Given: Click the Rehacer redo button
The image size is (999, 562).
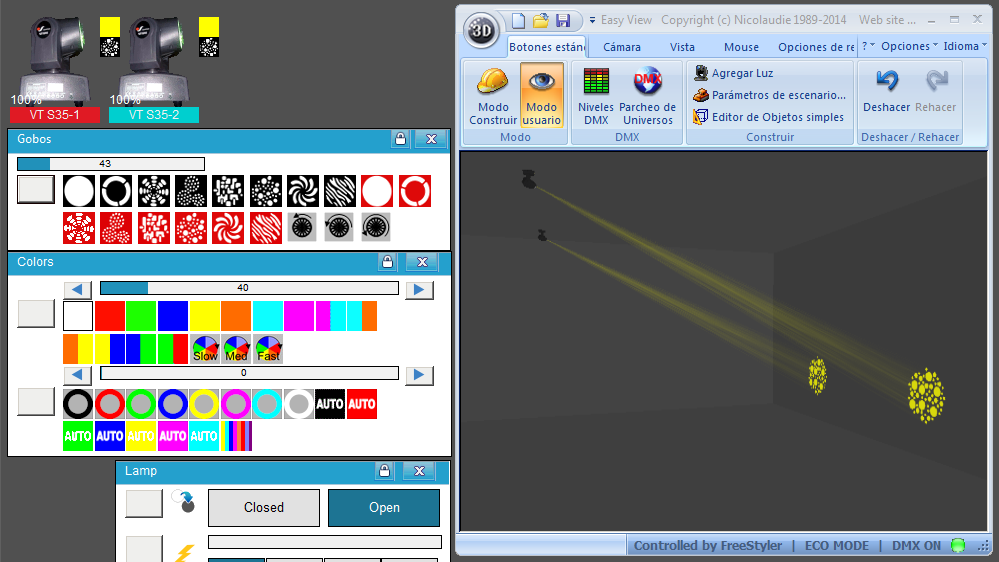Looking at the screenshot, I should (x=935, y=90).
